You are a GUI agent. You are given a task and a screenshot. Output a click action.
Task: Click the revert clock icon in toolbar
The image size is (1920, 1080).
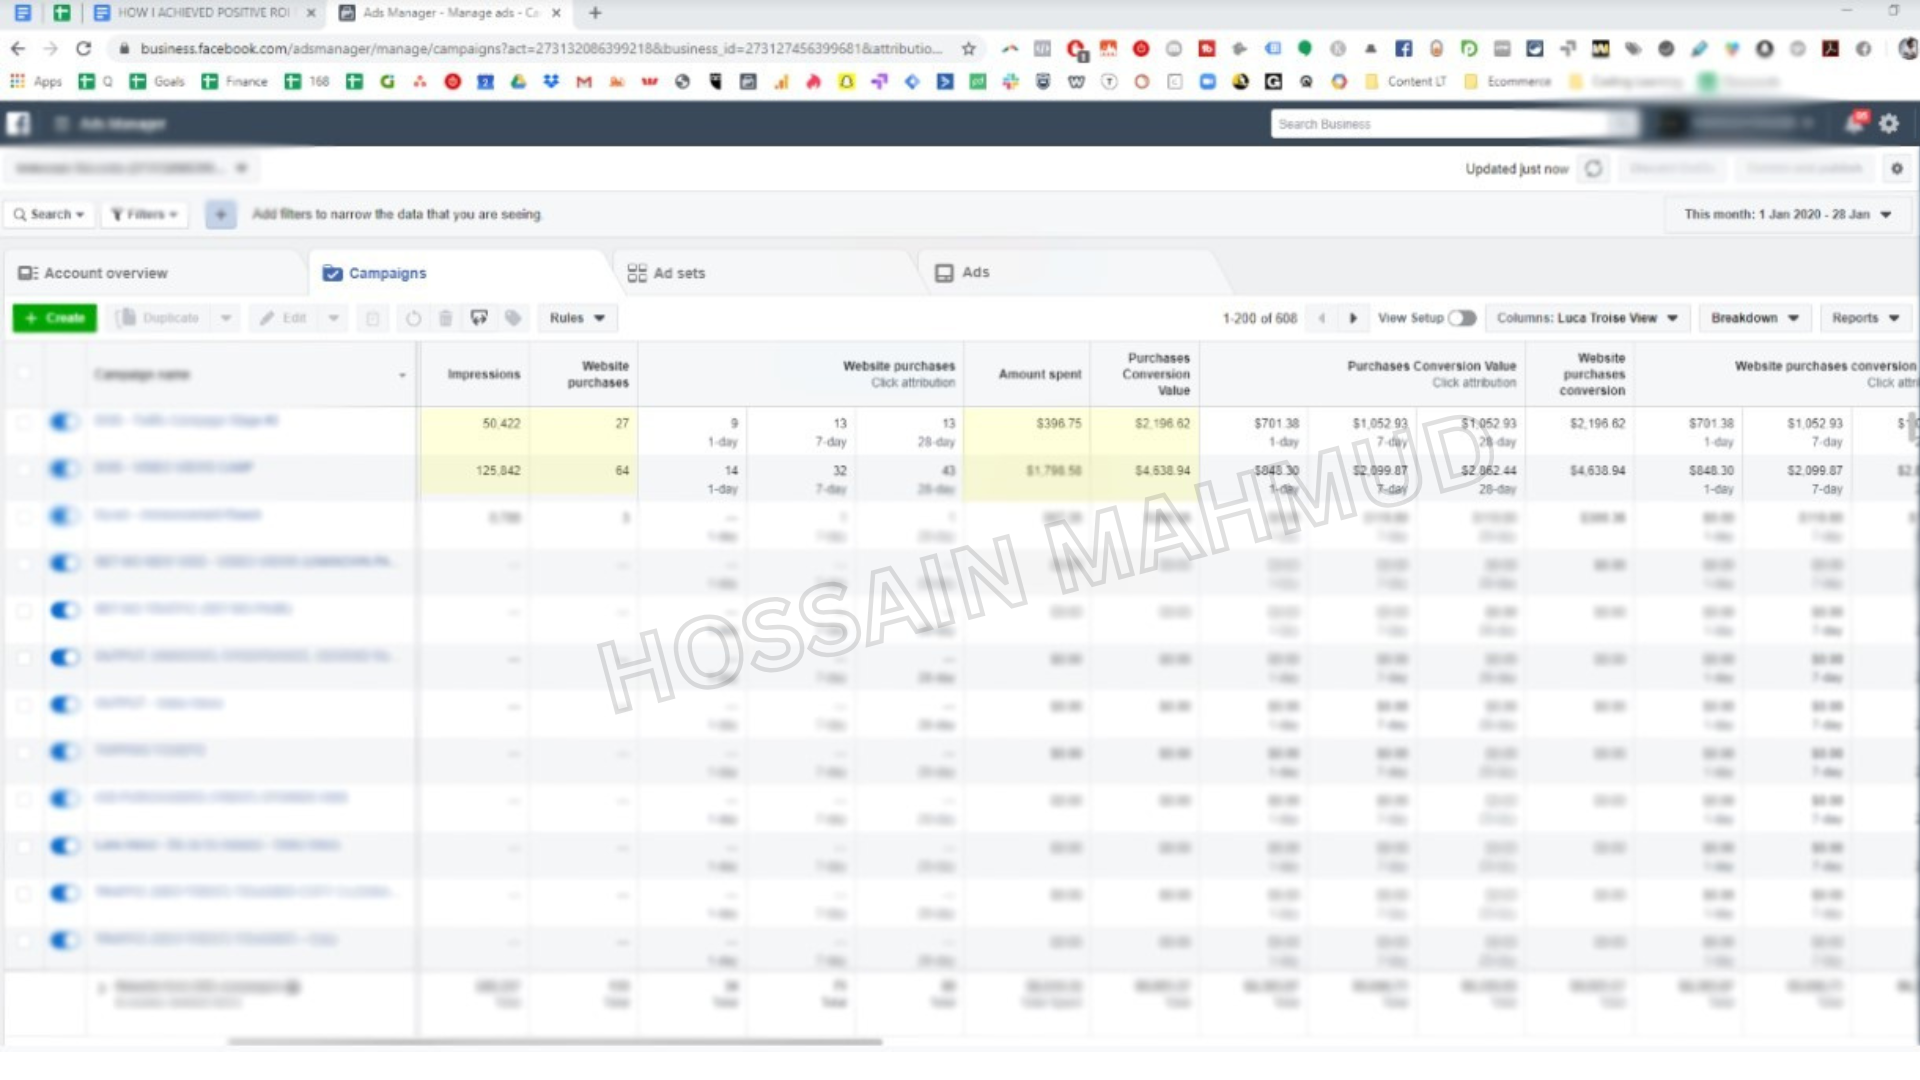[413, 318]
